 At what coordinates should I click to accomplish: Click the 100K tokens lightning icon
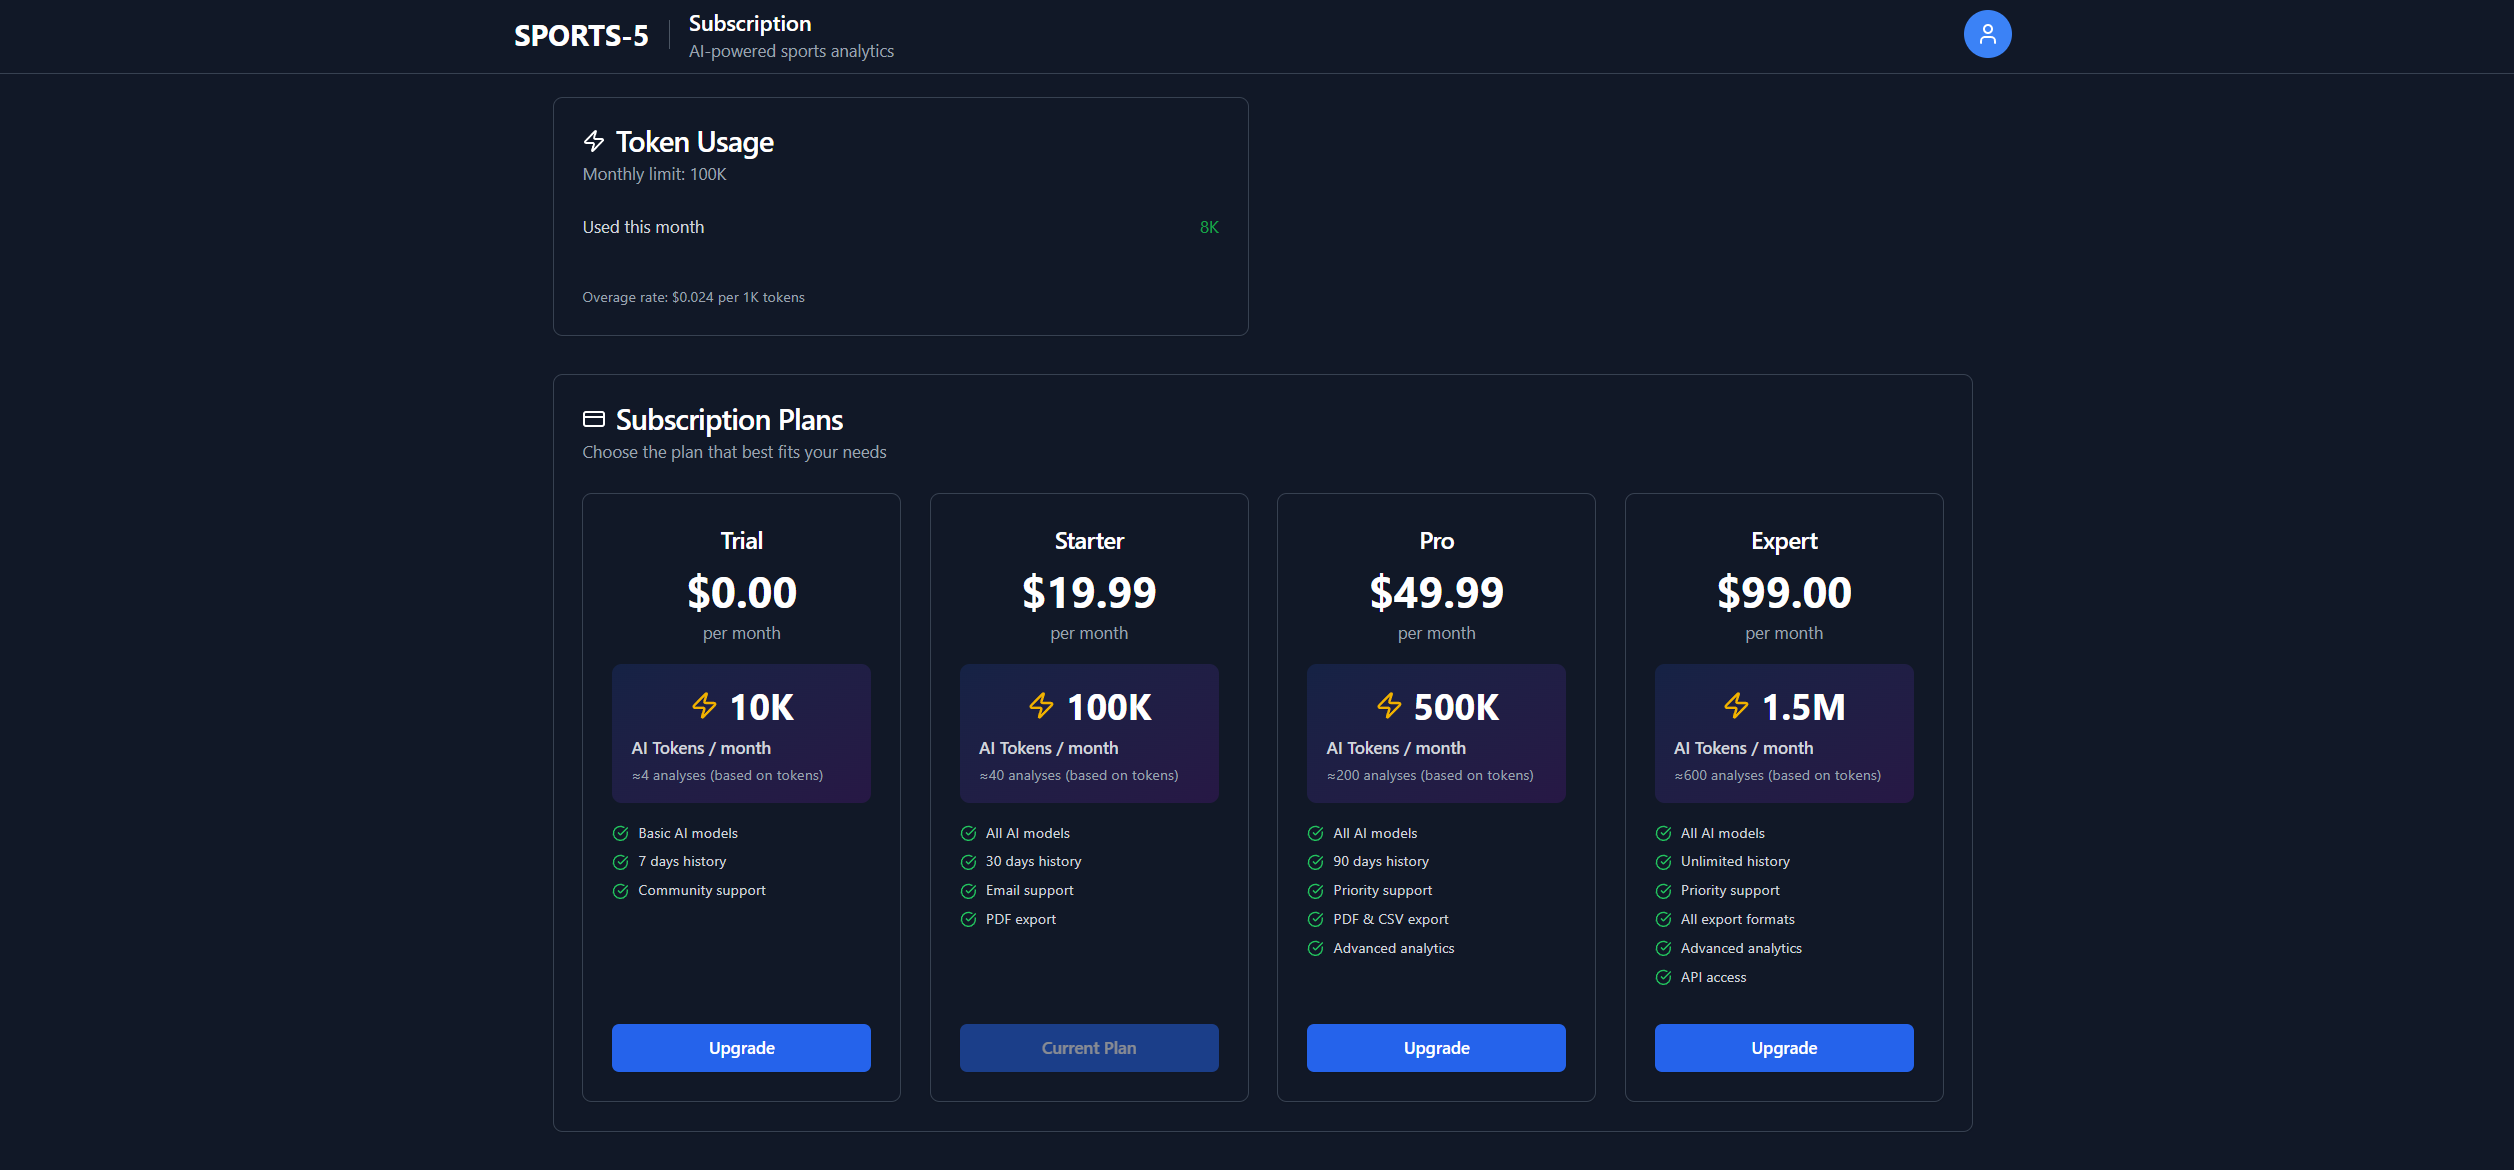[1041, 706]
